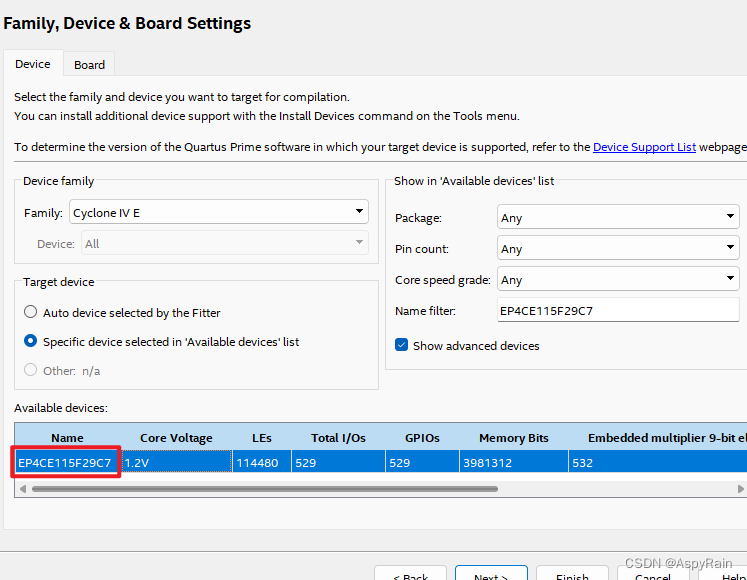
Task: Click the 3981312 memory bits cell
Action: pos(514,462)
